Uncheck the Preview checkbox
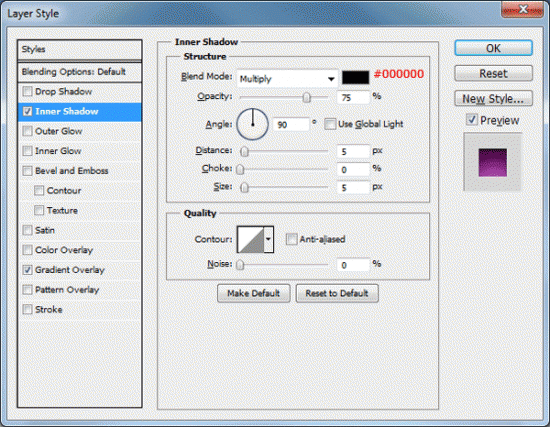This screenshot has height=427, width=550. coord(471,120)
